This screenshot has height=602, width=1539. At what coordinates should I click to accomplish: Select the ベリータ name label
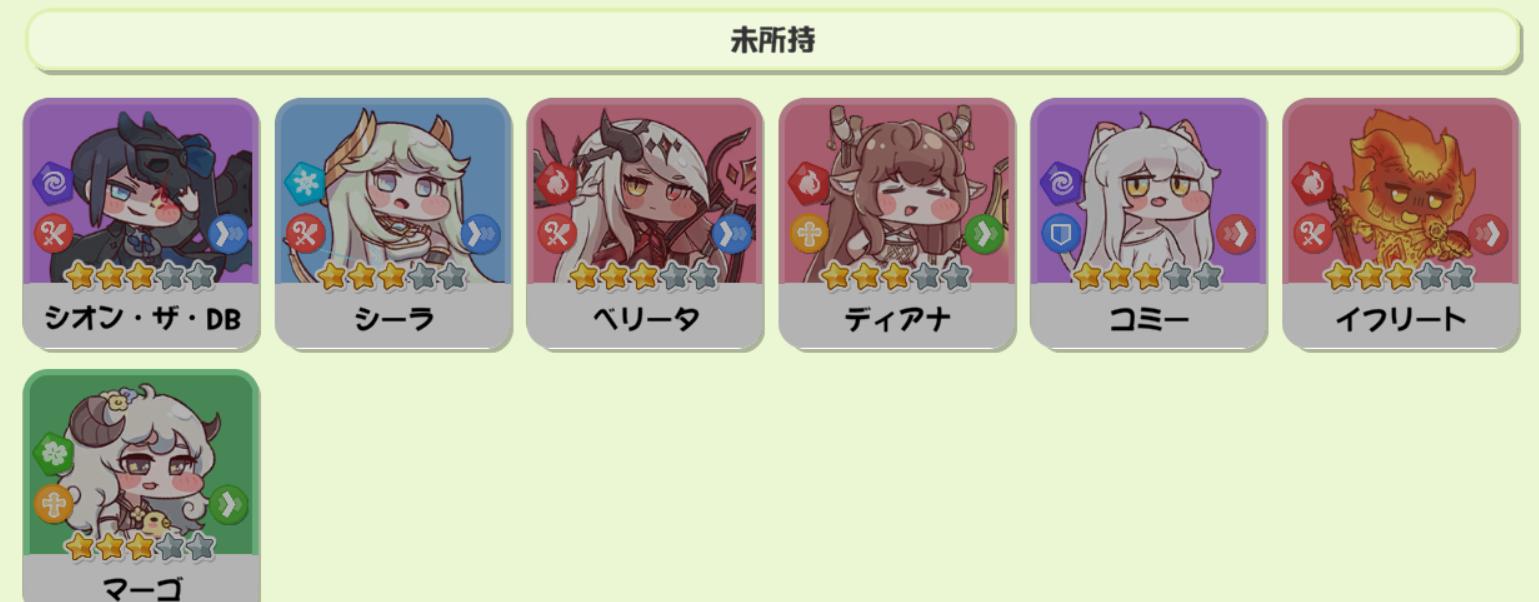coord(645,319)
